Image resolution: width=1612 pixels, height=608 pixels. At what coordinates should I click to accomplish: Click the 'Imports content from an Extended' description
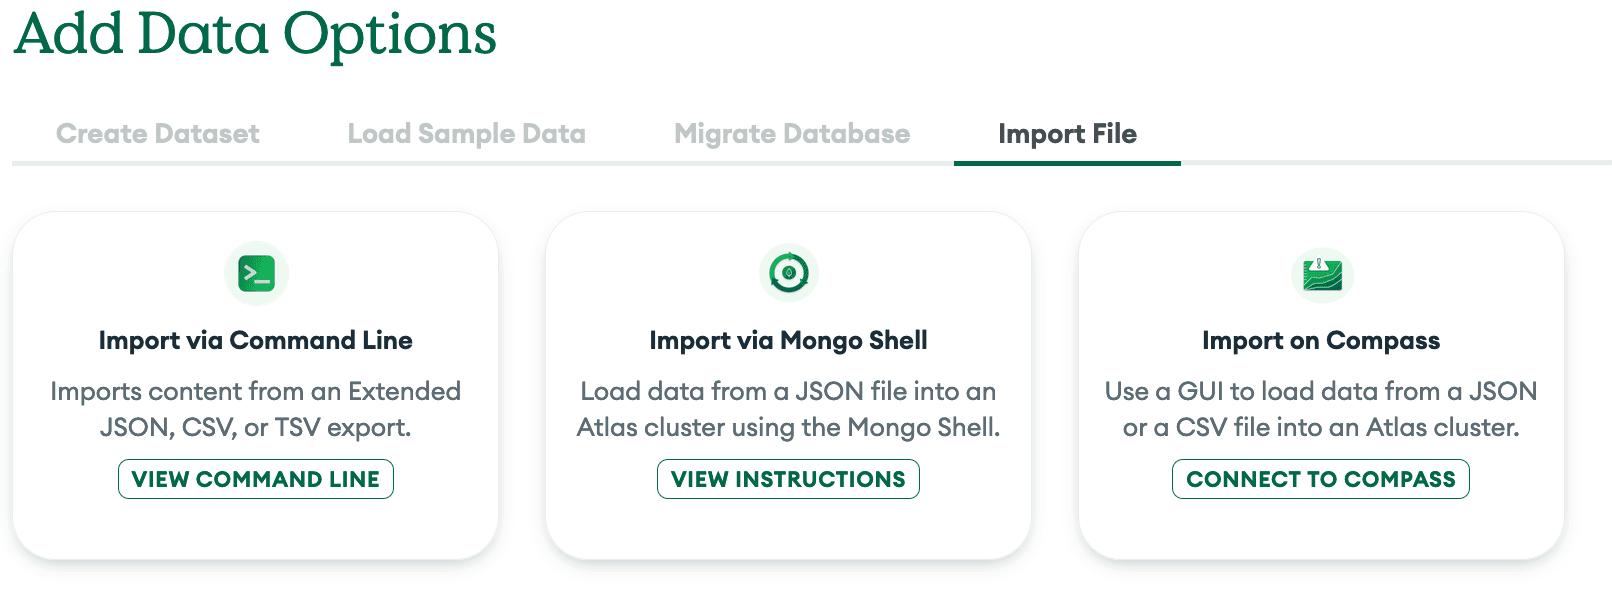coord(256,409)
